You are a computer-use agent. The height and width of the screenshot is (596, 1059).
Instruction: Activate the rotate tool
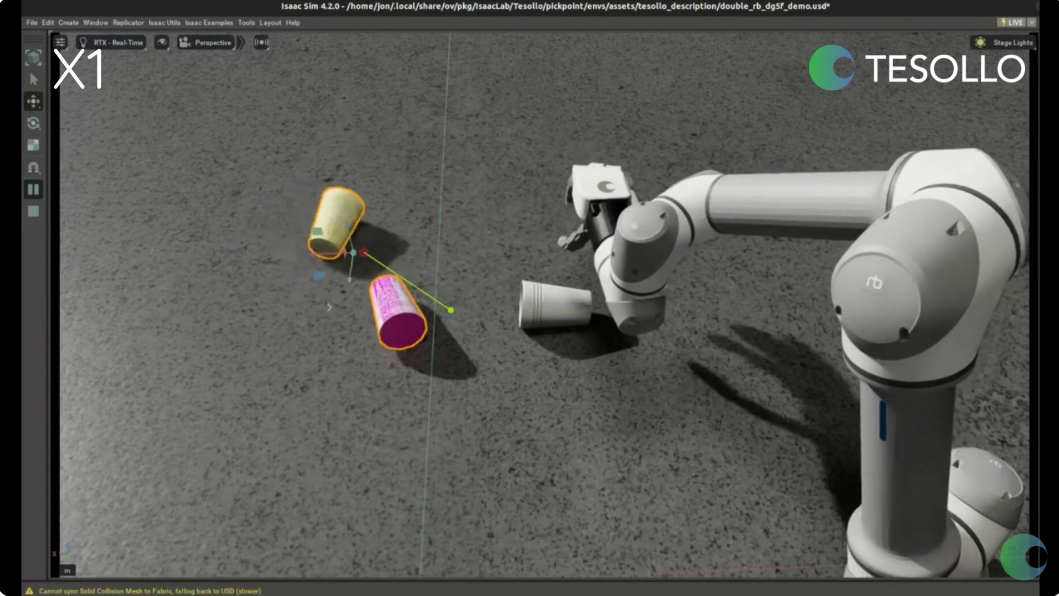click(x=31, y=123)
